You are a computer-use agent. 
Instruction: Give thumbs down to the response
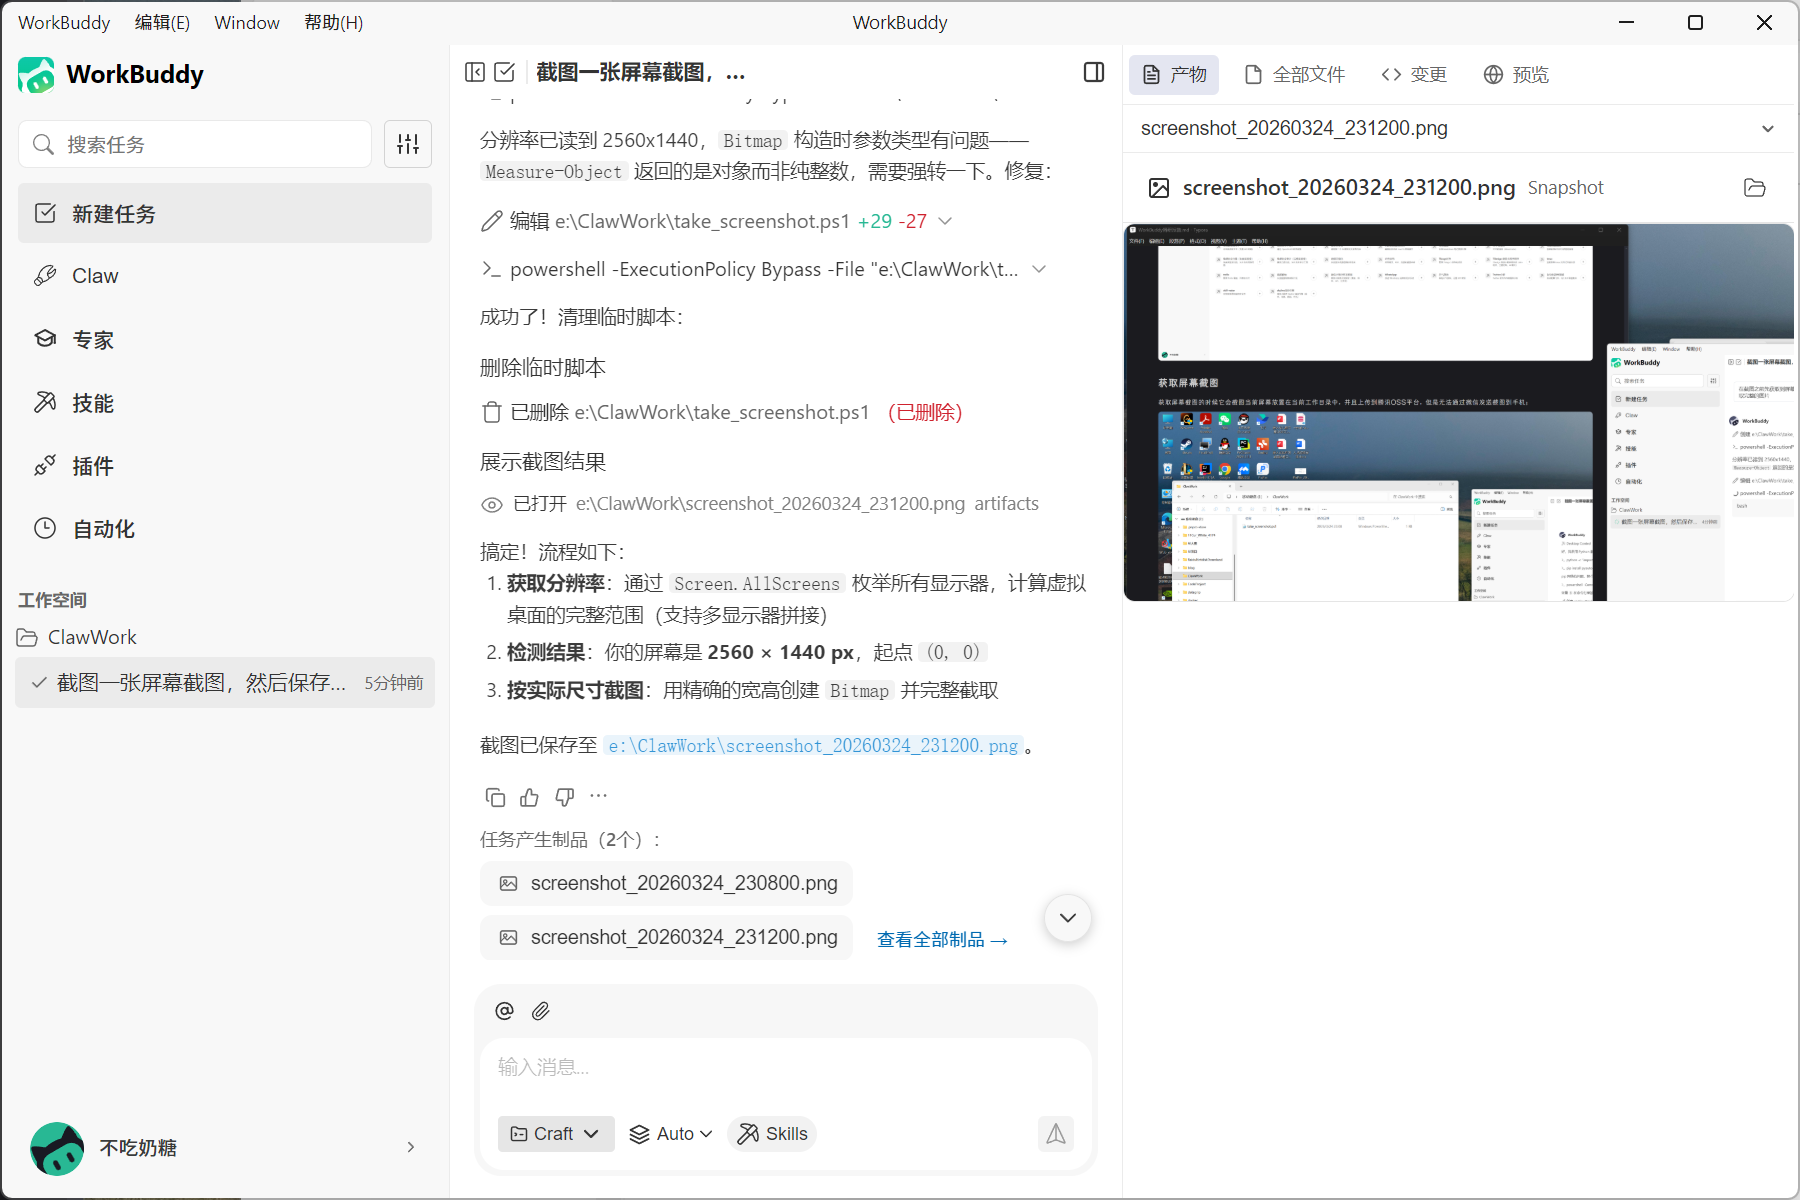point(565,797)
